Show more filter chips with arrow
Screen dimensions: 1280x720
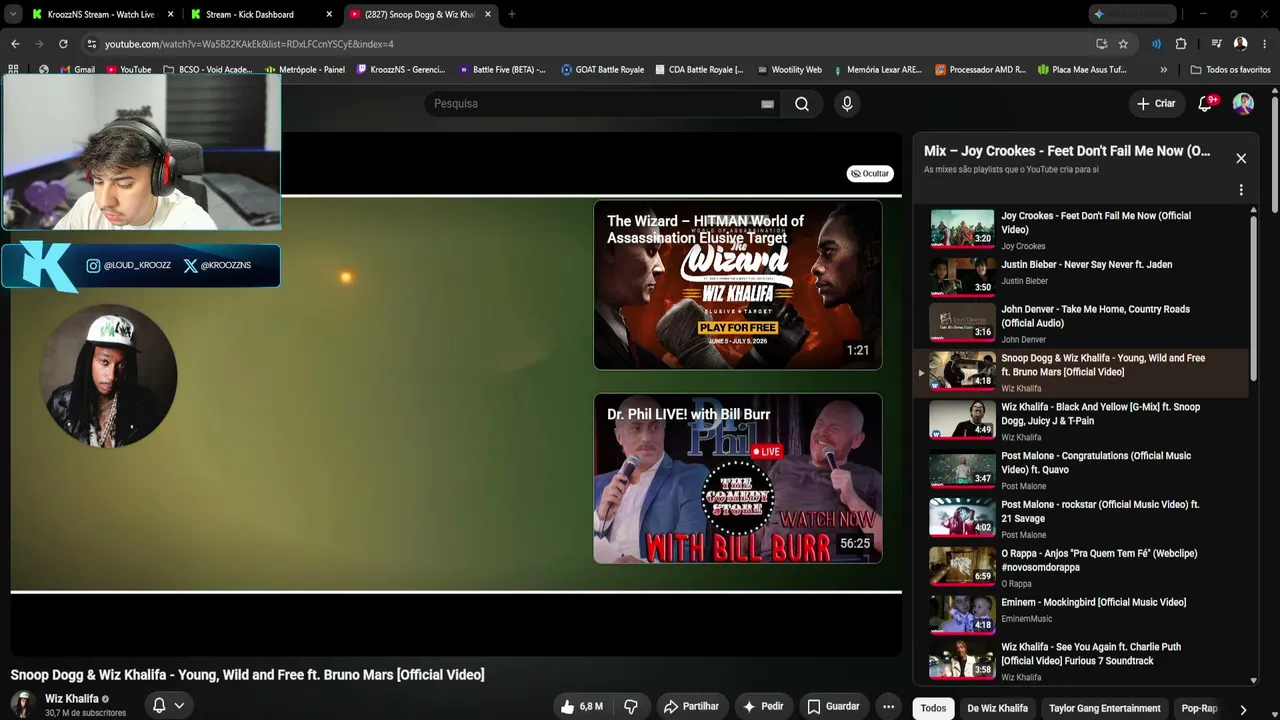pyautogui.click(x=1243, y=709)
